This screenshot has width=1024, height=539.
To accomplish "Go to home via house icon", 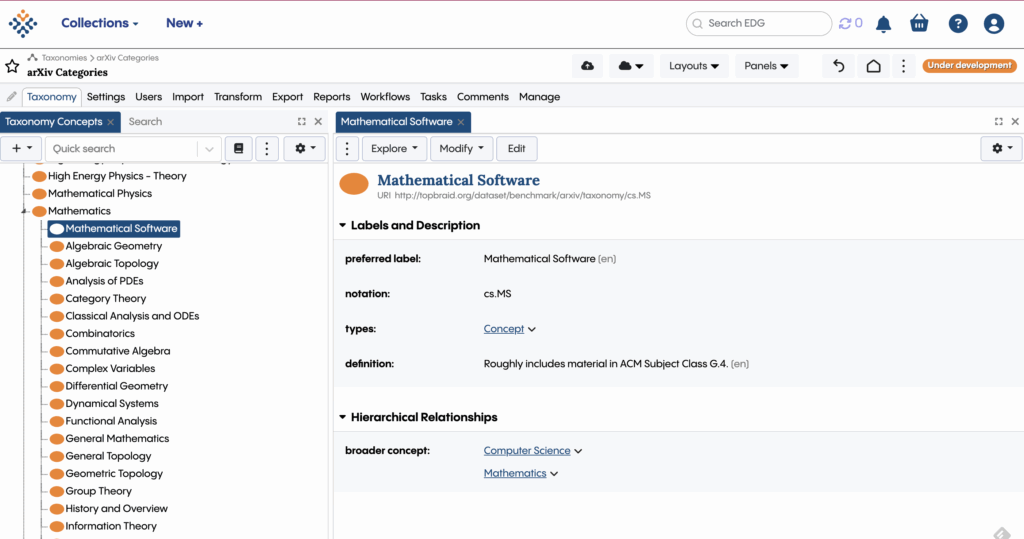I will (873, 66).
